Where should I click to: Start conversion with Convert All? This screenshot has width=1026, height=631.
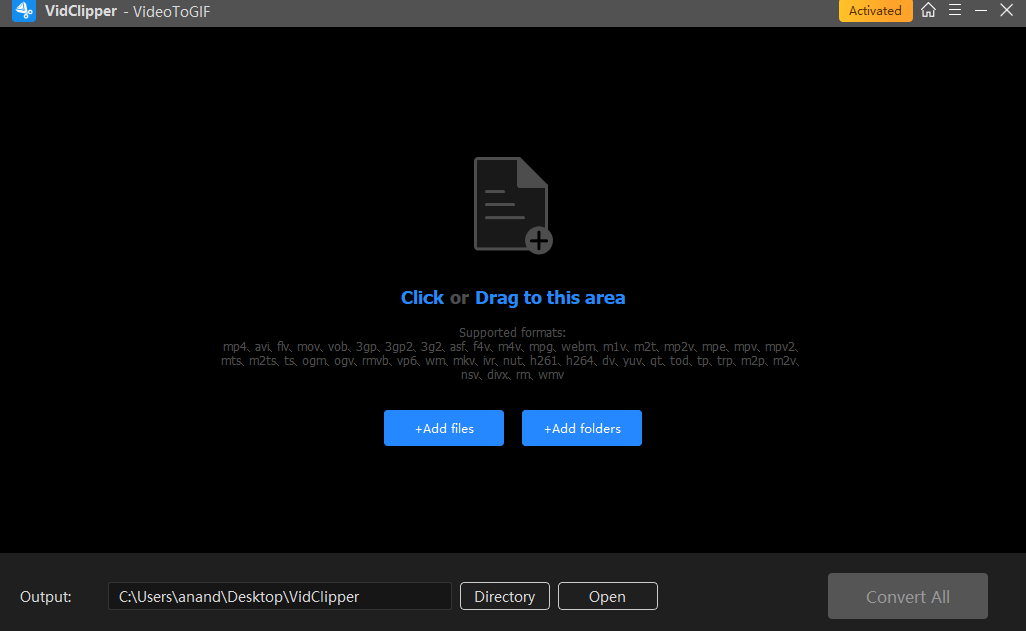point(907,596)
